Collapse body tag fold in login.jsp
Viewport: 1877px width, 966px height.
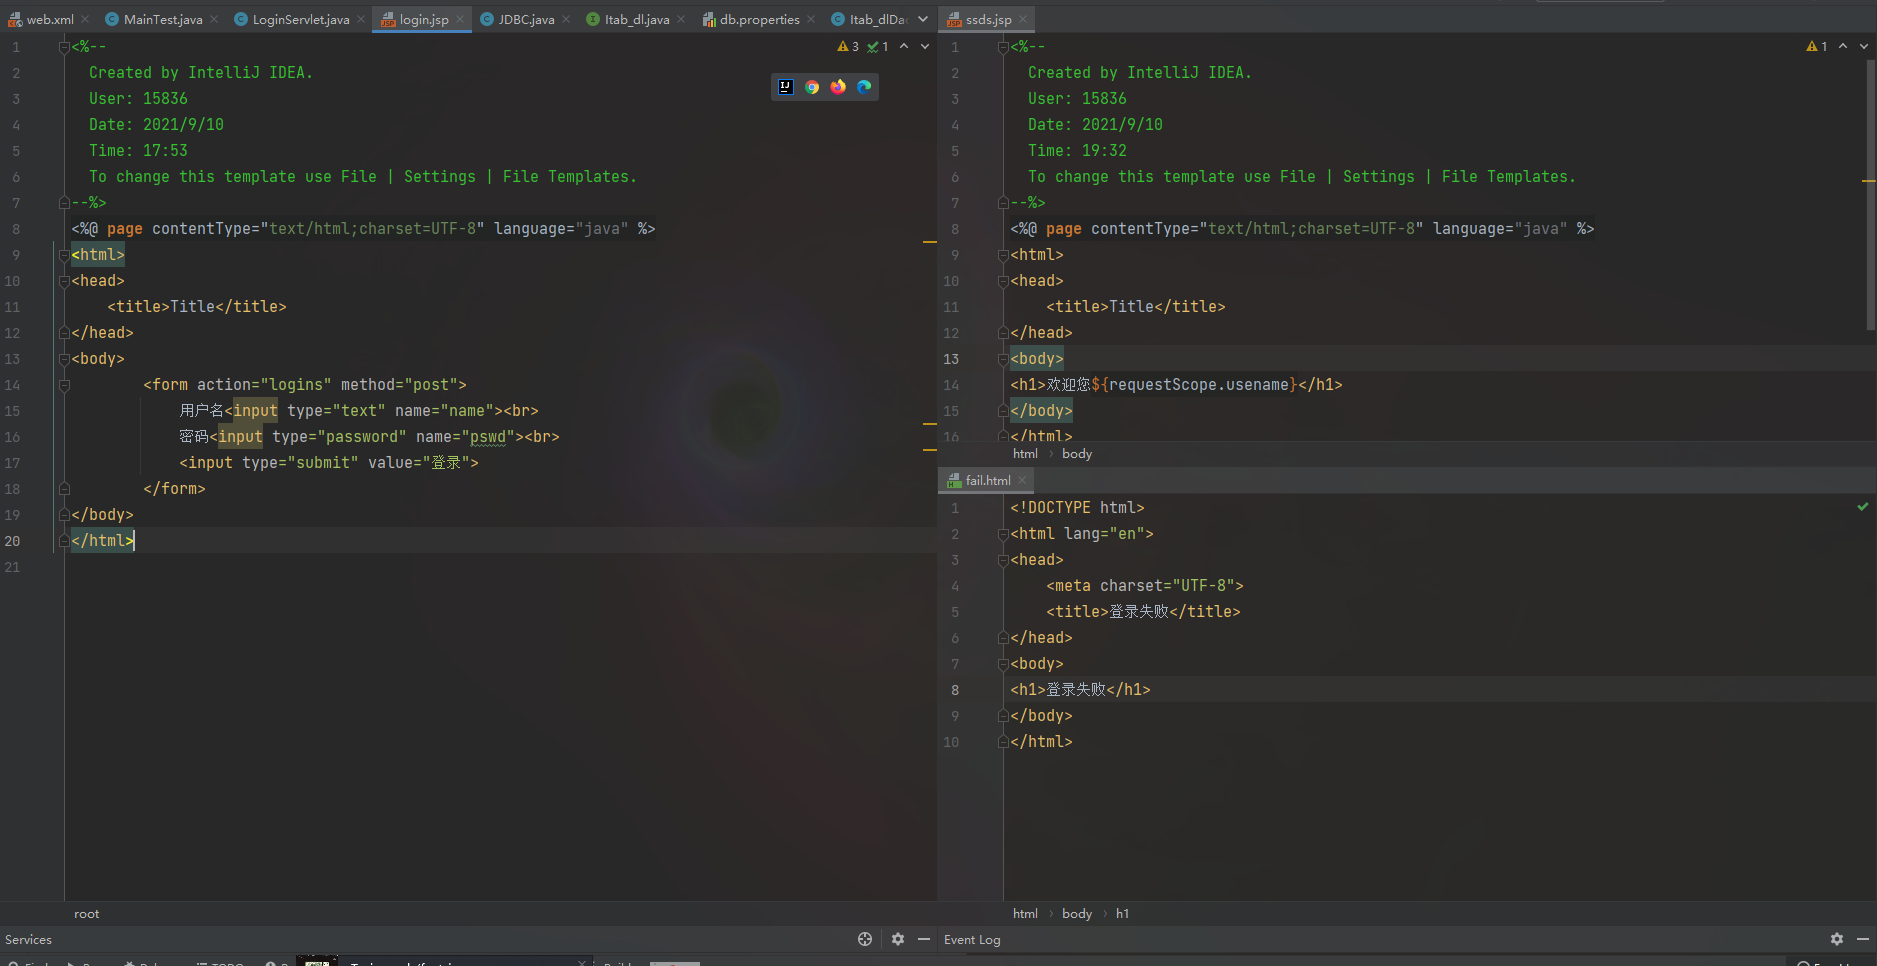pyautogui.click(x=64, y=359)
